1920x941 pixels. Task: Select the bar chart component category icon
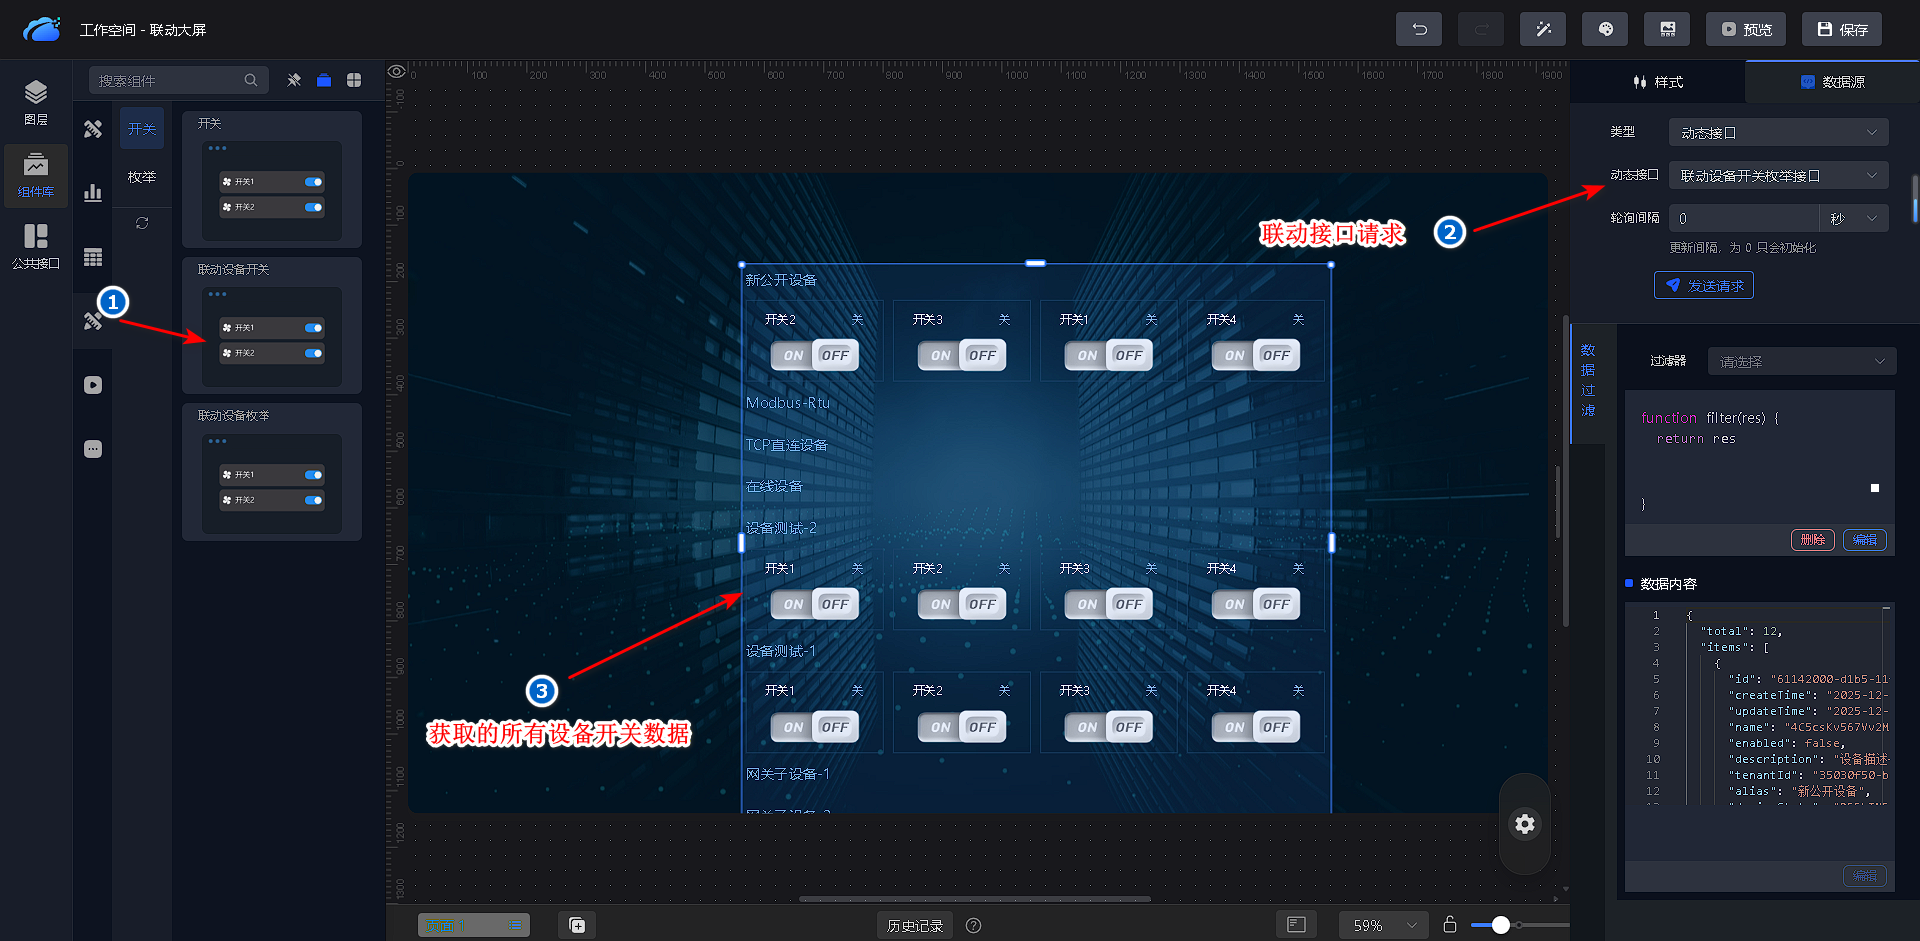pos(93,193)
